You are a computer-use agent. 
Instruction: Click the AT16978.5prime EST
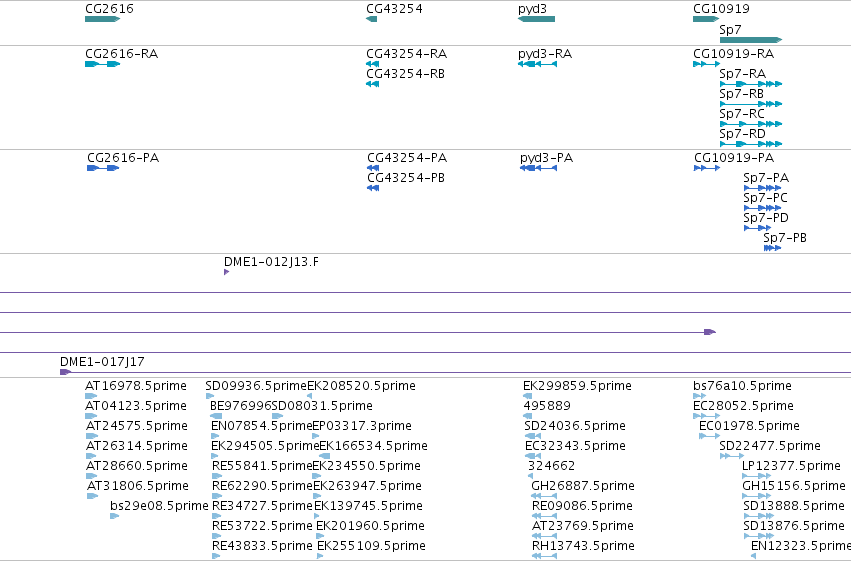pos(91,396)
